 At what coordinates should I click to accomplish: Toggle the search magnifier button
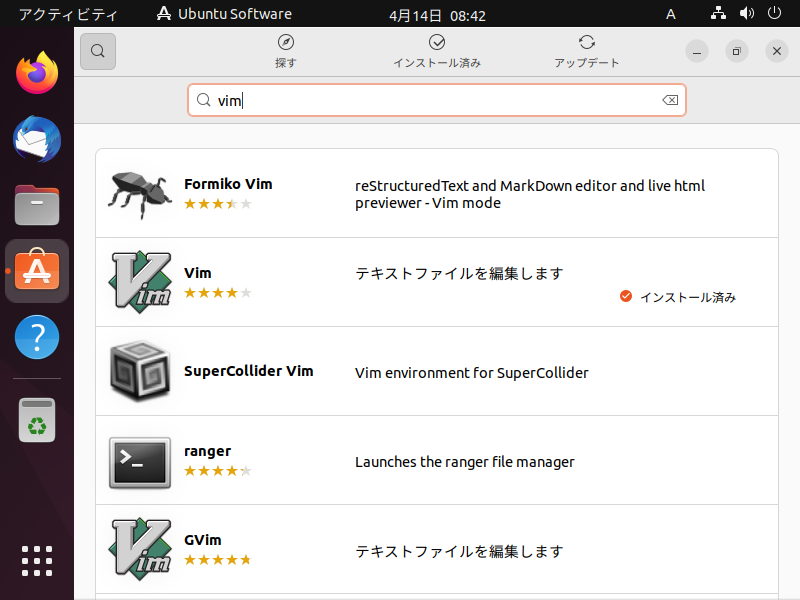(97, 51)
